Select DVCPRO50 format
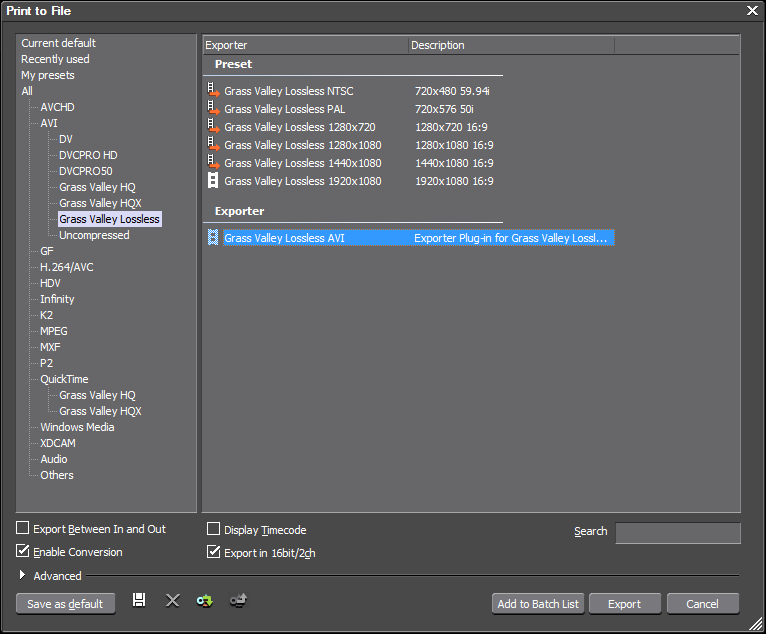This screenshot has width=766, height=634. (x=85, y=171)
